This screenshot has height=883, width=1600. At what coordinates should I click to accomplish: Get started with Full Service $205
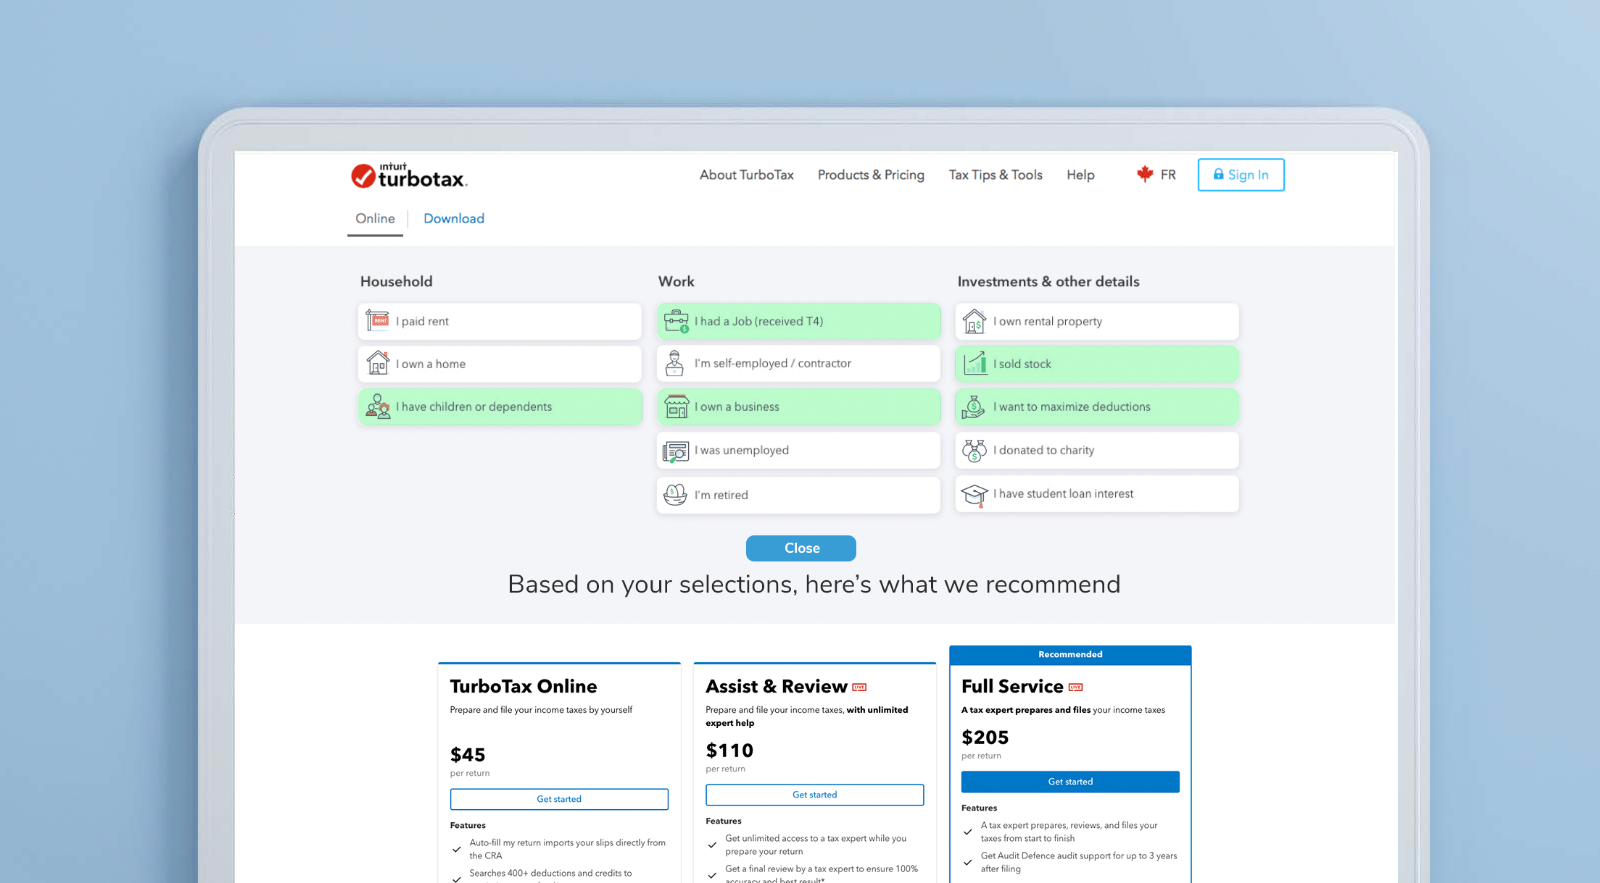point(1070,782)
